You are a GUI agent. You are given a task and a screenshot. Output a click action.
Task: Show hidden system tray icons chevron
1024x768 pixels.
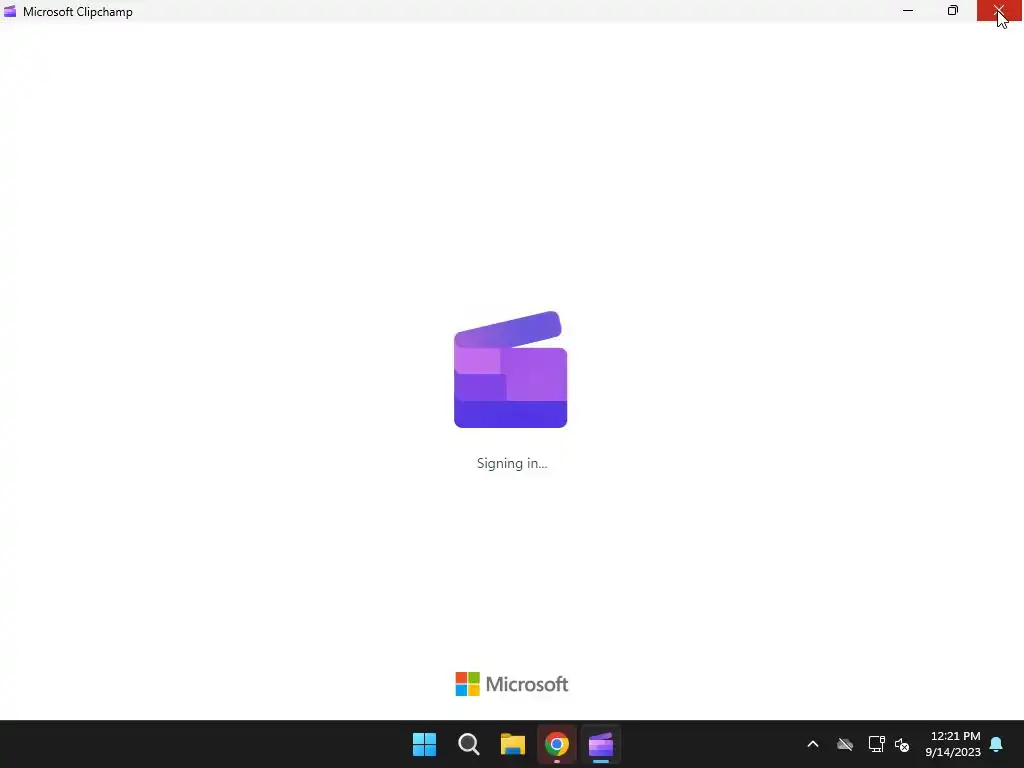(x=813, y=744)
